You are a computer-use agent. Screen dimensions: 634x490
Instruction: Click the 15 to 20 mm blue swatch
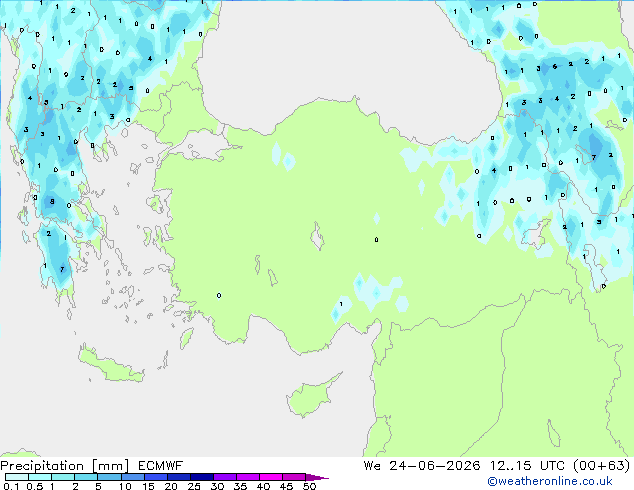[156, 477]
